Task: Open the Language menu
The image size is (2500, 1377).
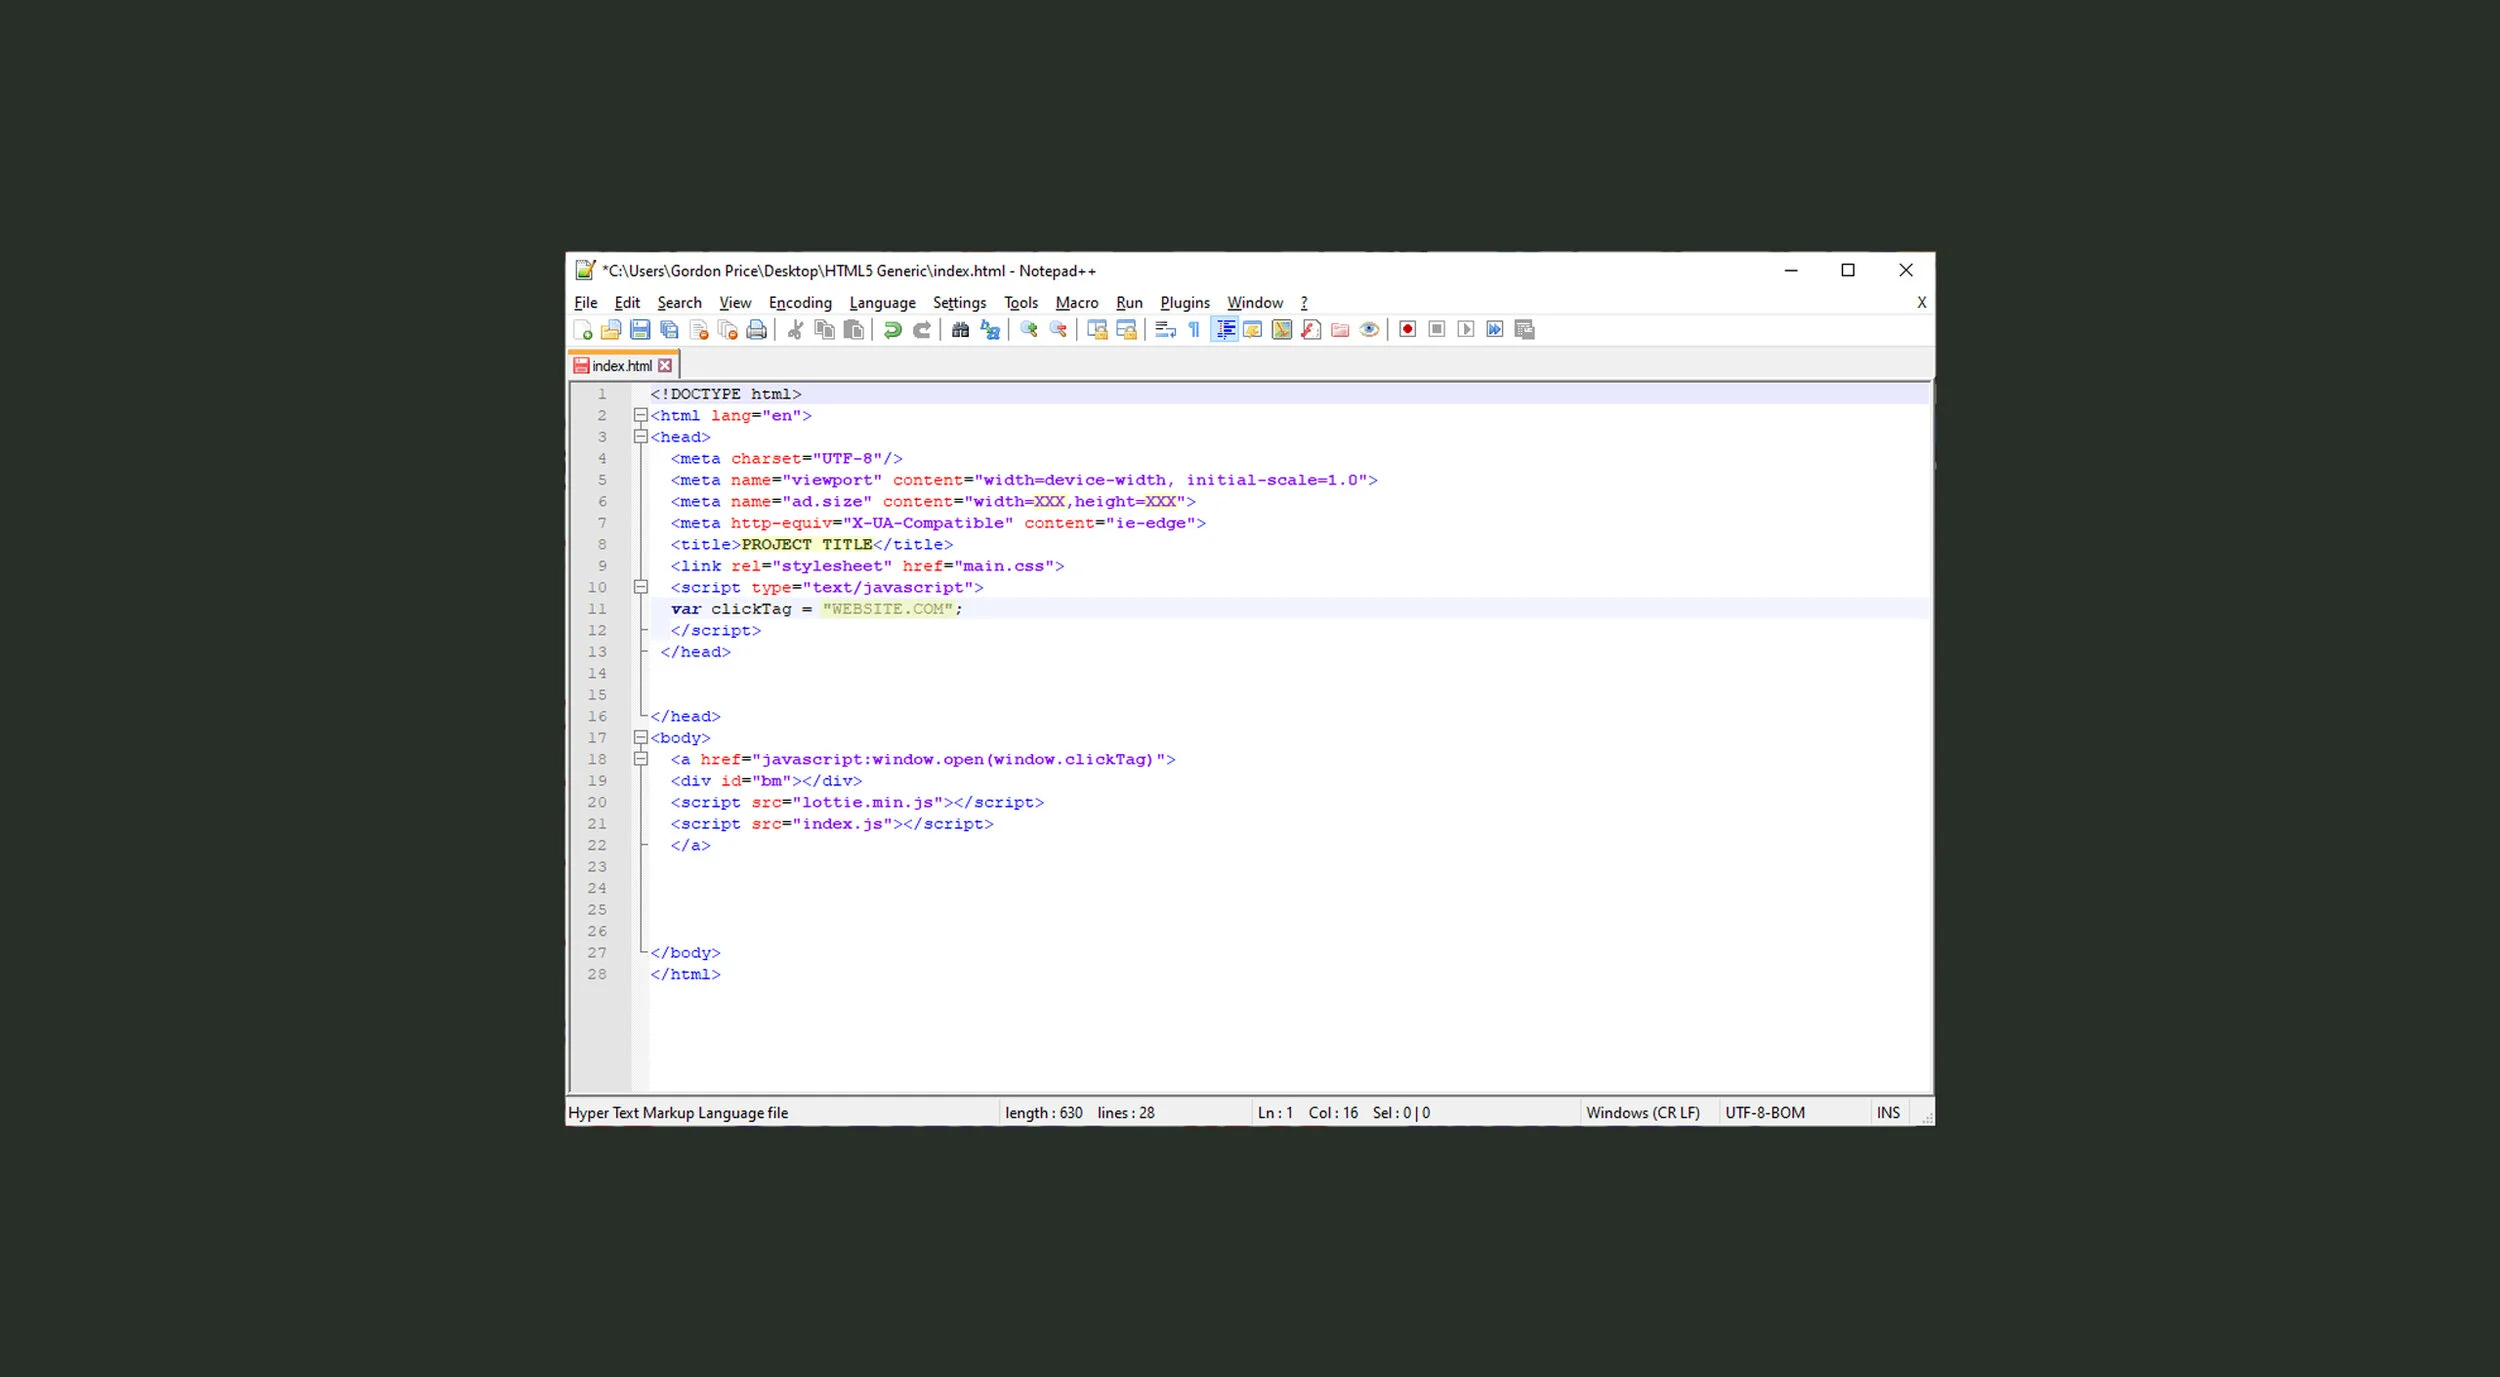Action: (x=882, y=302)
